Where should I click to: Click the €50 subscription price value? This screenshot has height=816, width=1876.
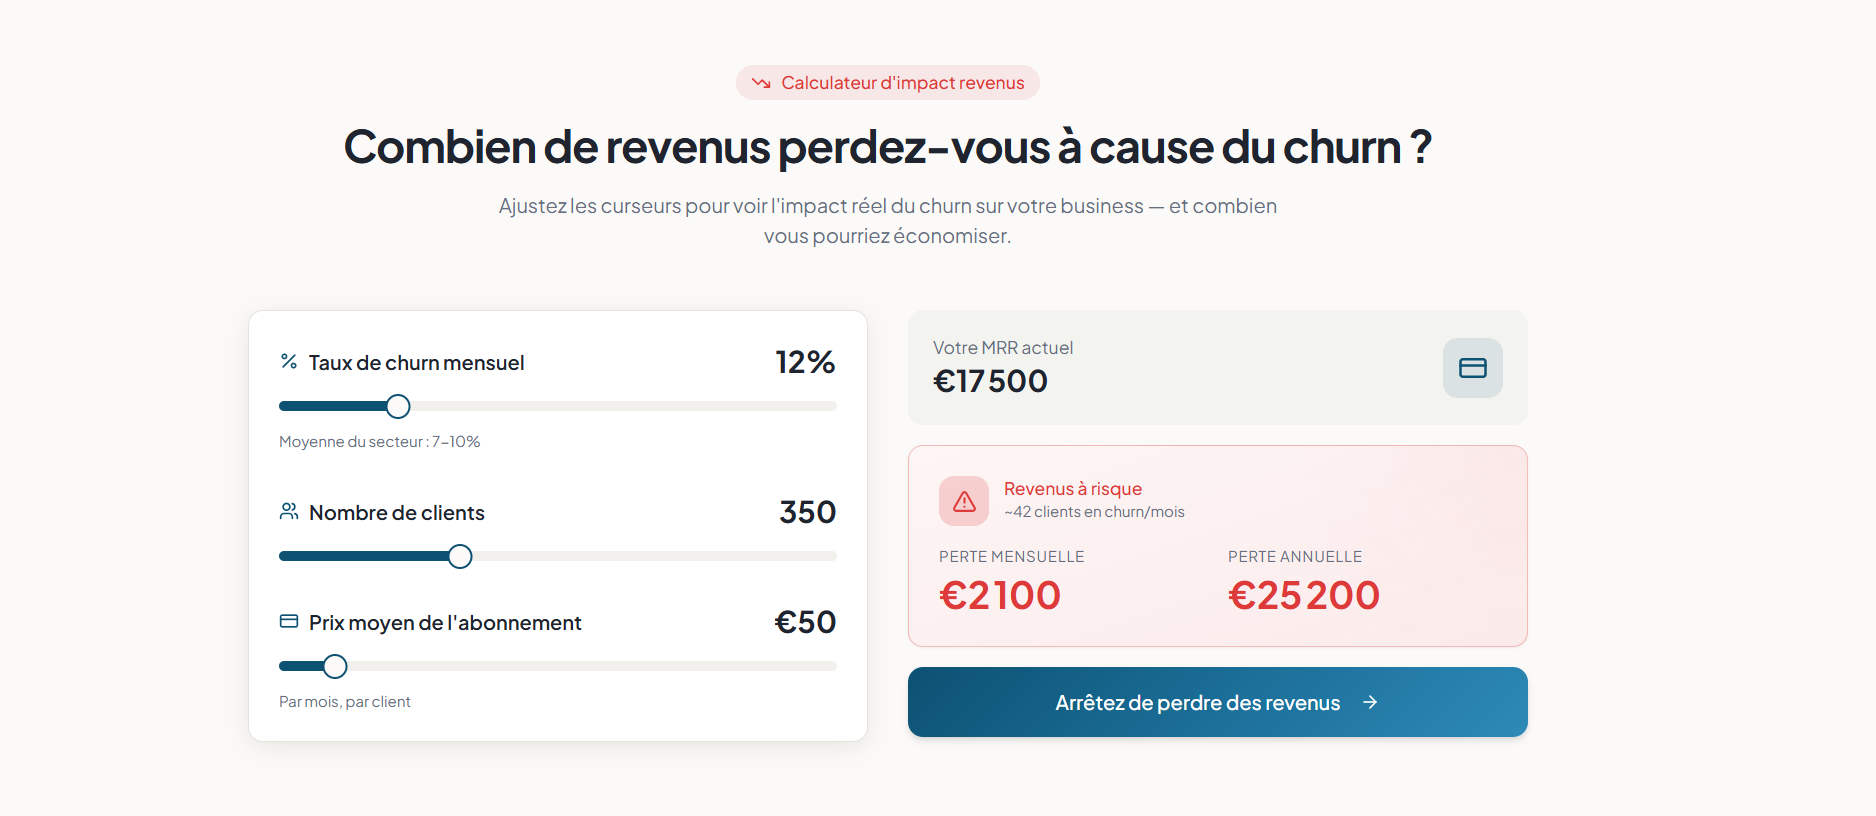pyautogui.click(x=806, y=621)
